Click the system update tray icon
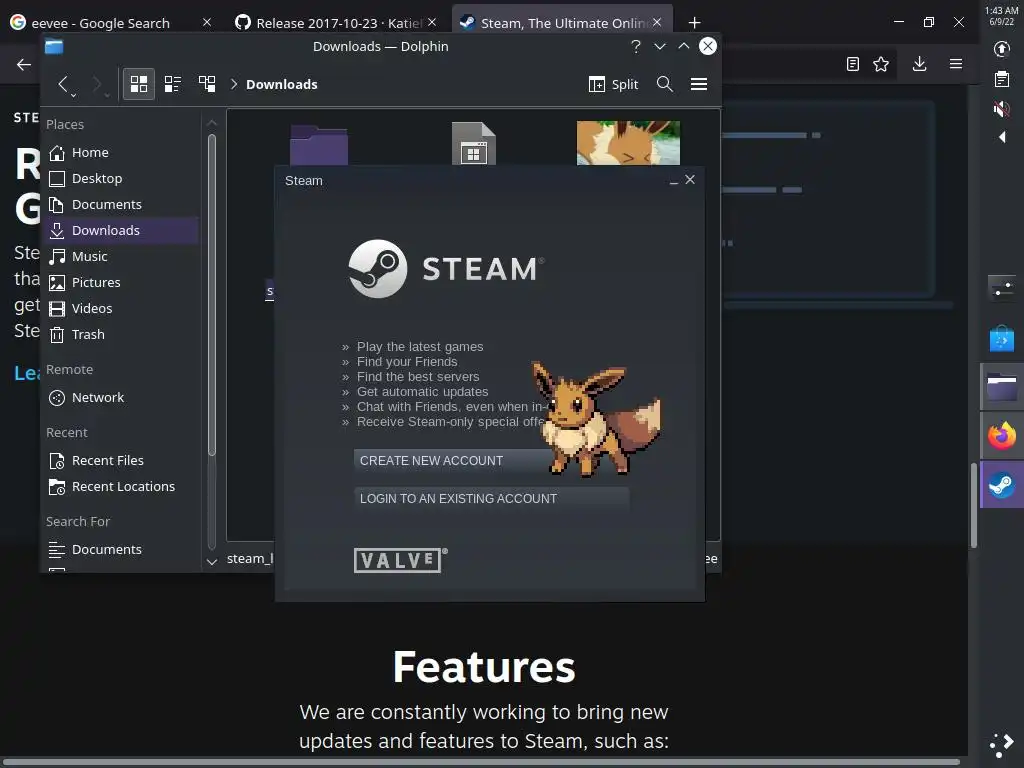This screenshot has height=768, width=1024. [x=1002, y=49]
